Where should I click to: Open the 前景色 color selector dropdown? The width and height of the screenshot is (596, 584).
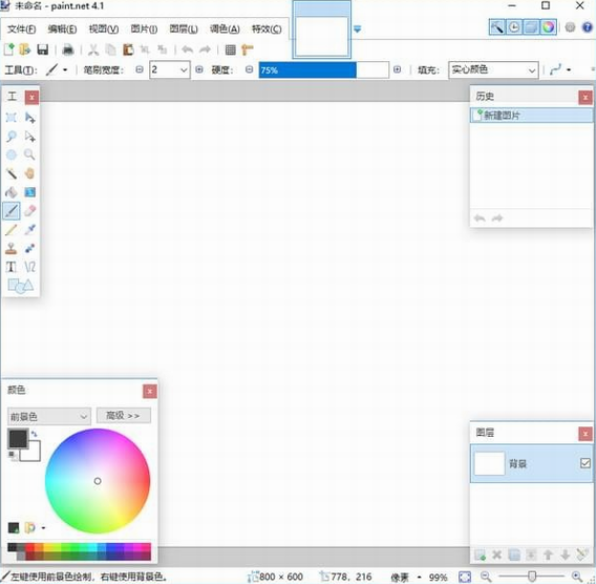pos(49,416)
